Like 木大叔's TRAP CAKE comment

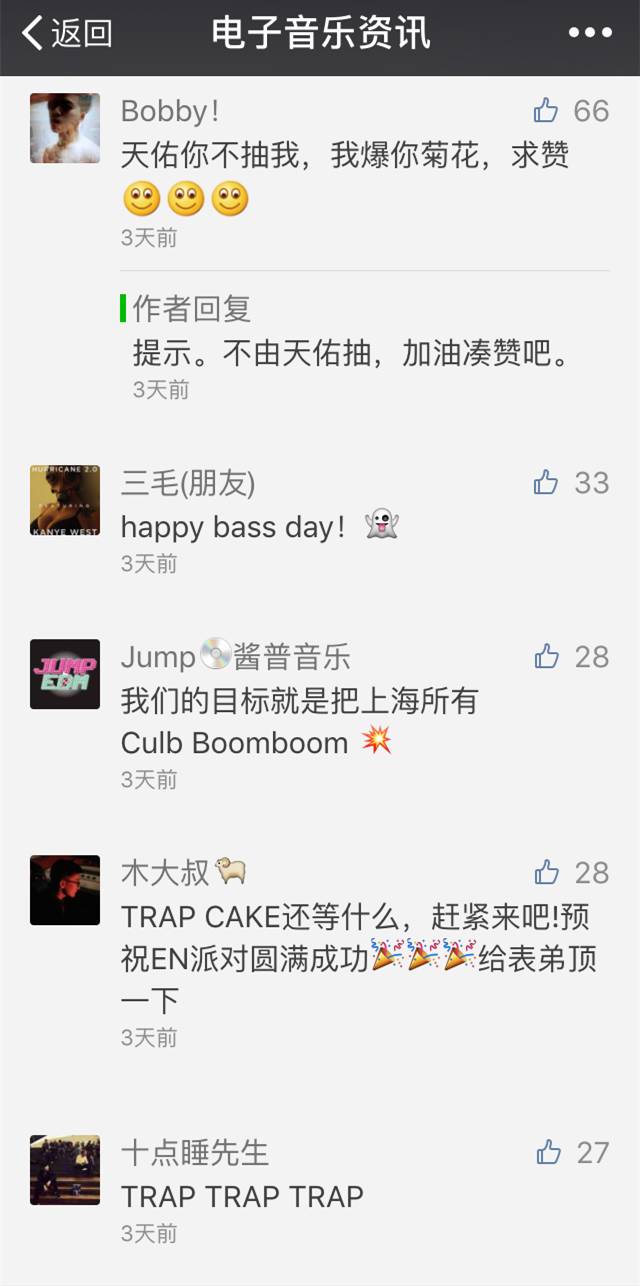coord(546,872)
